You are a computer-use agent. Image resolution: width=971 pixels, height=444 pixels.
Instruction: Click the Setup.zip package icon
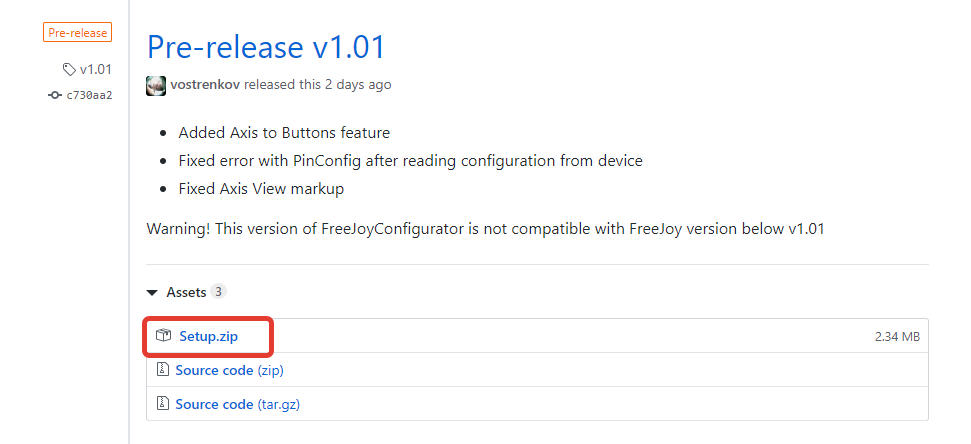pyautogui.click(x=164, y=336)
